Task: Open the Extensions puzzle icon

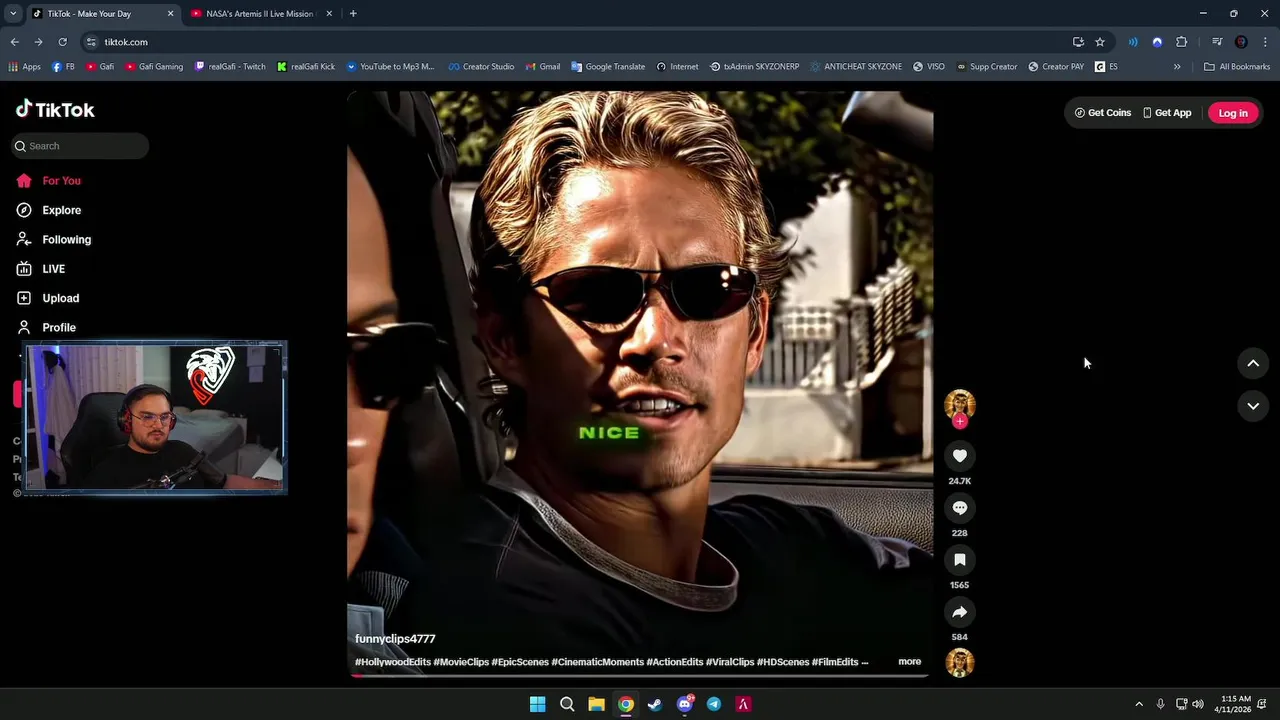Action: [x=1182, y=42]
